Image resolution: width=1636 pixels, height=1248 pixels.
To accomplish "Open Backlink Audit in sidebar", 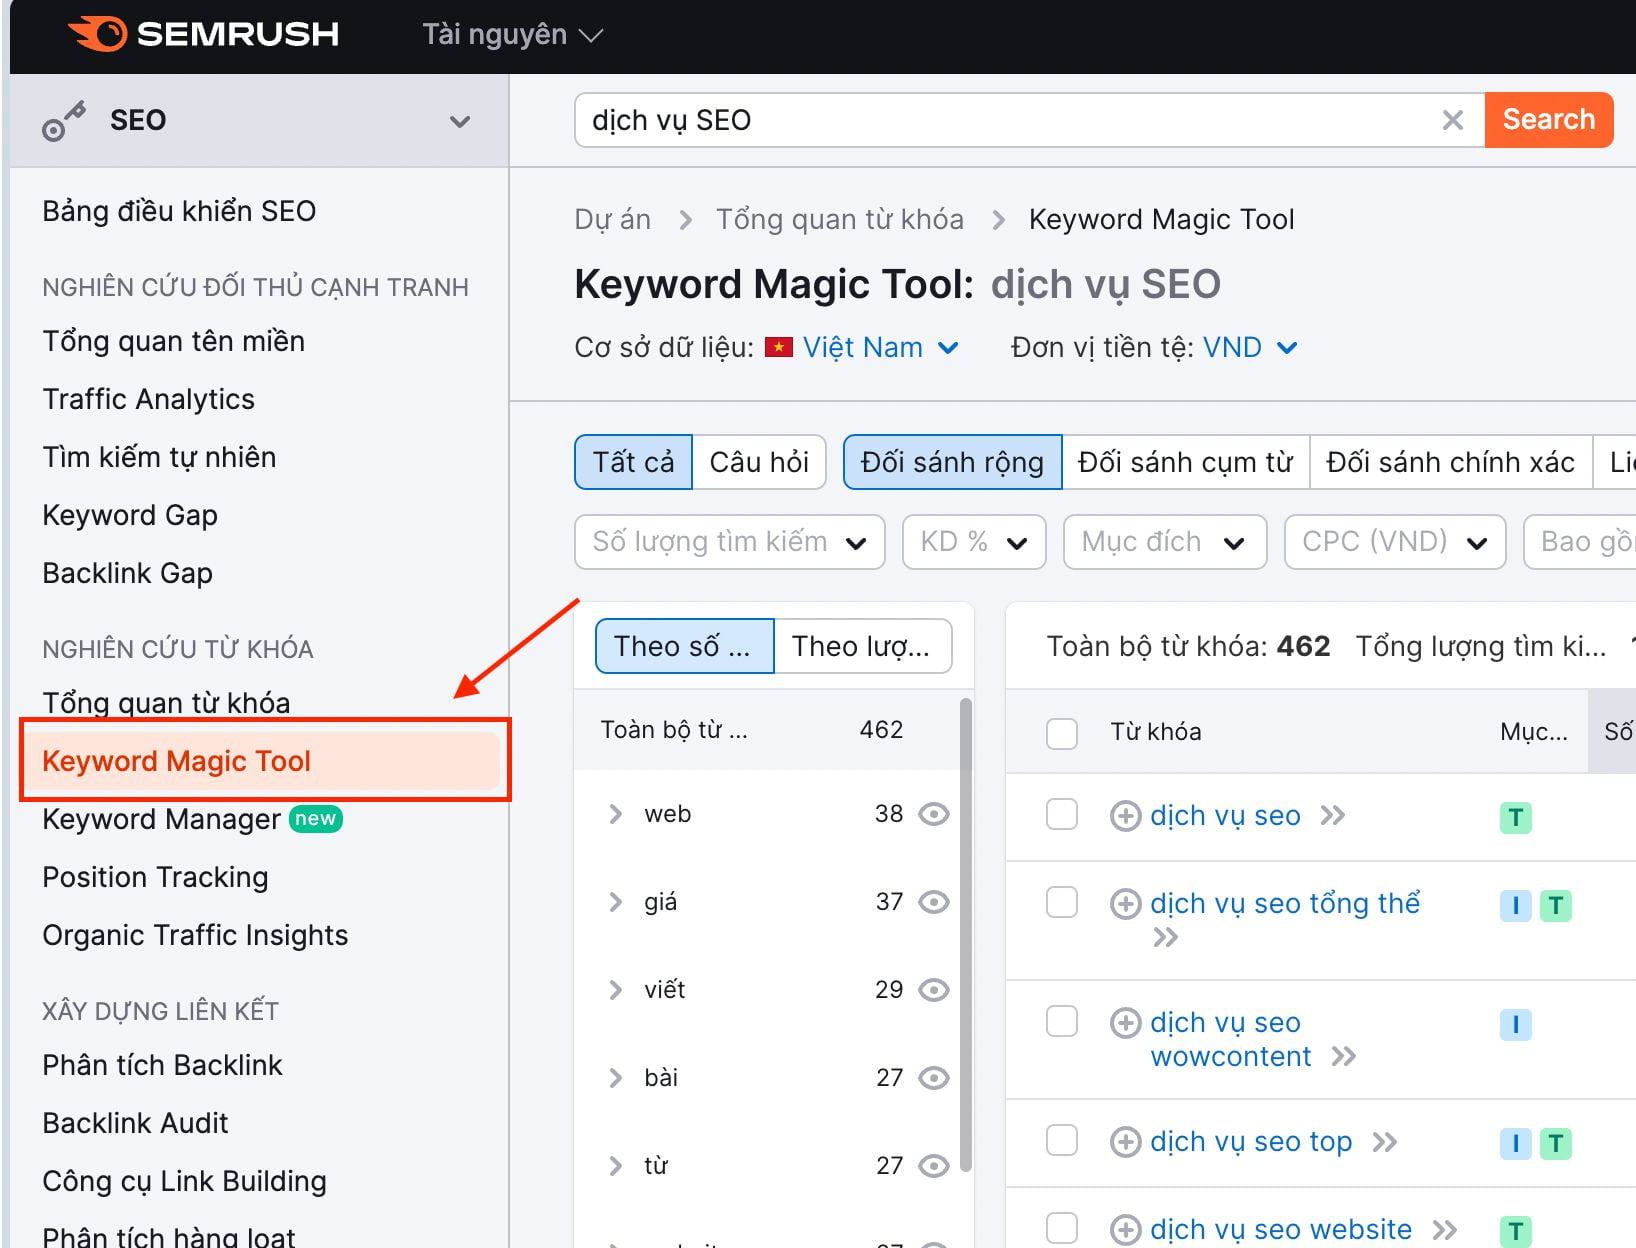I will pyautogui.click(x=135, y=1123).
